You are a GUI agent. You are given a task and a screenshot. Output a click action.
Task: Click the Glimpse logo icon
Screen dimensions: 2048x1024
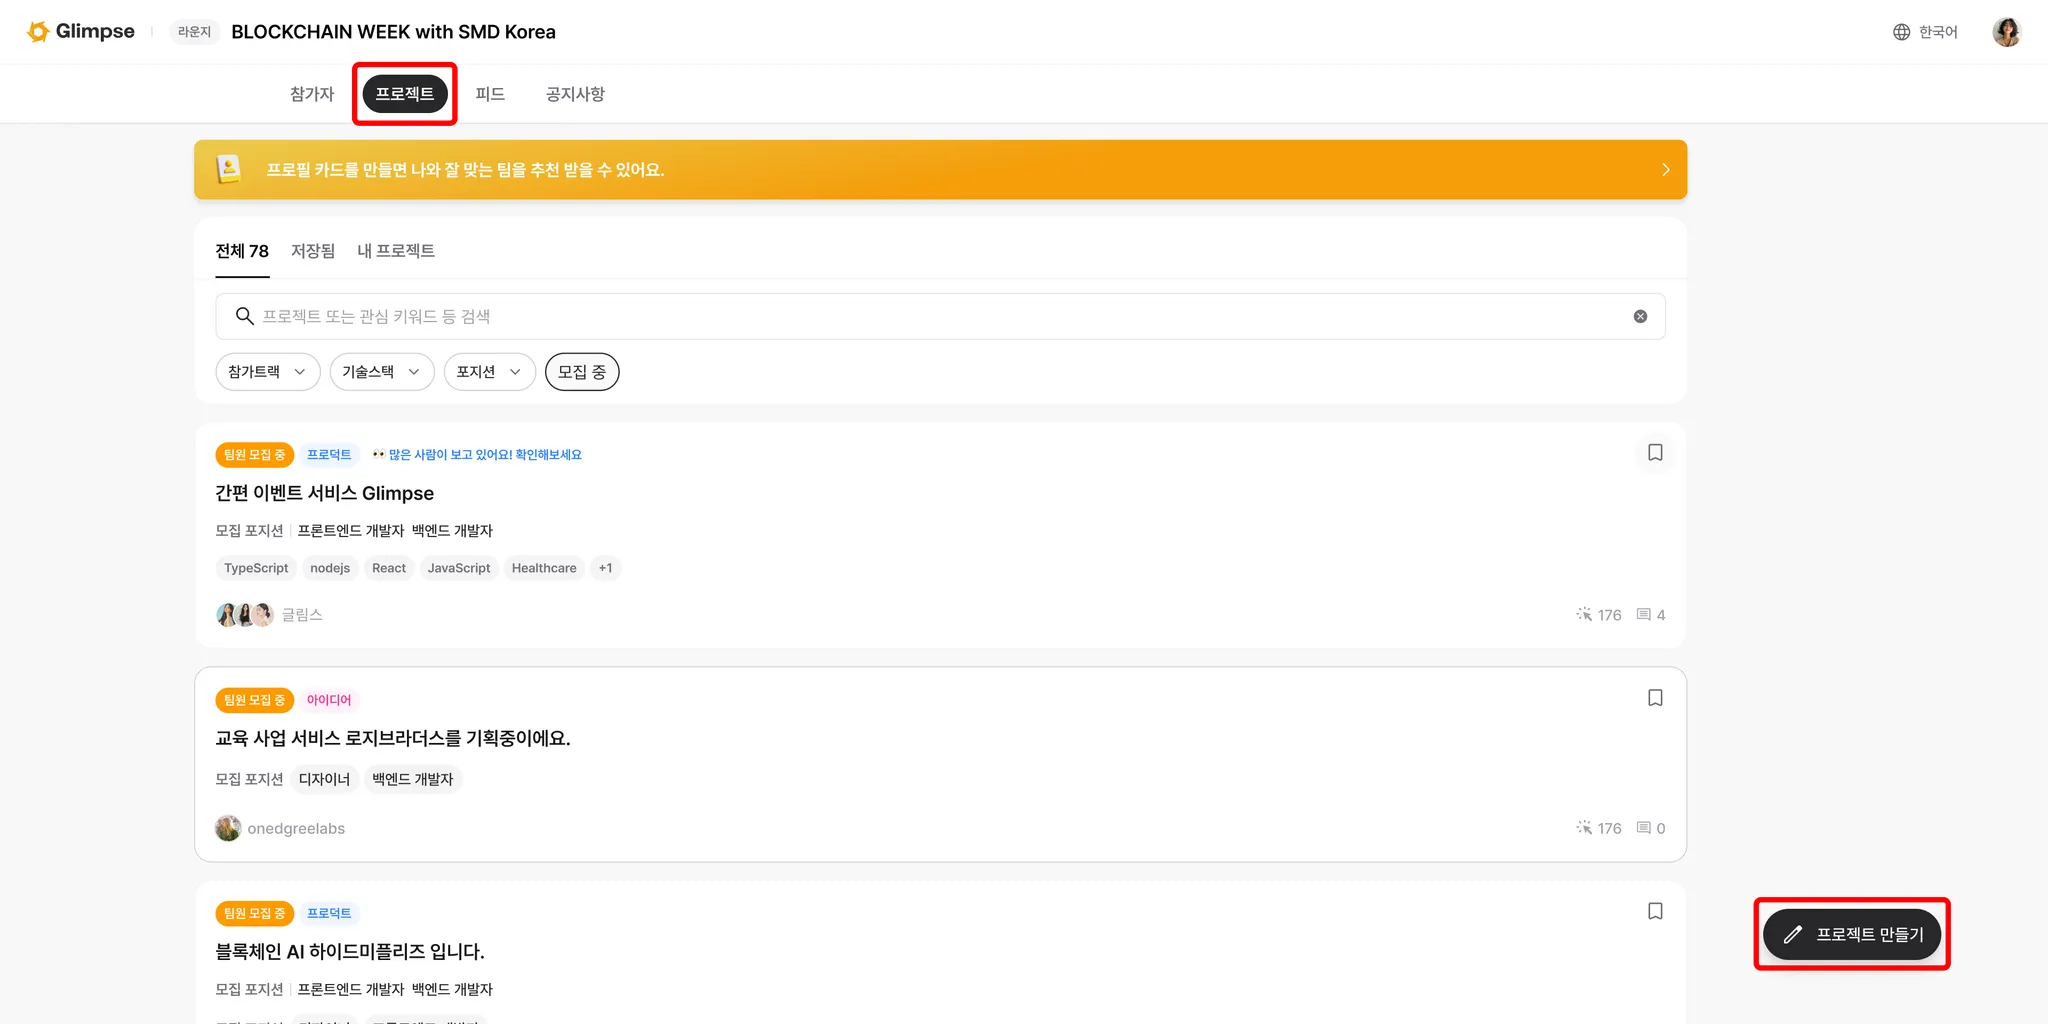(38, 32)
